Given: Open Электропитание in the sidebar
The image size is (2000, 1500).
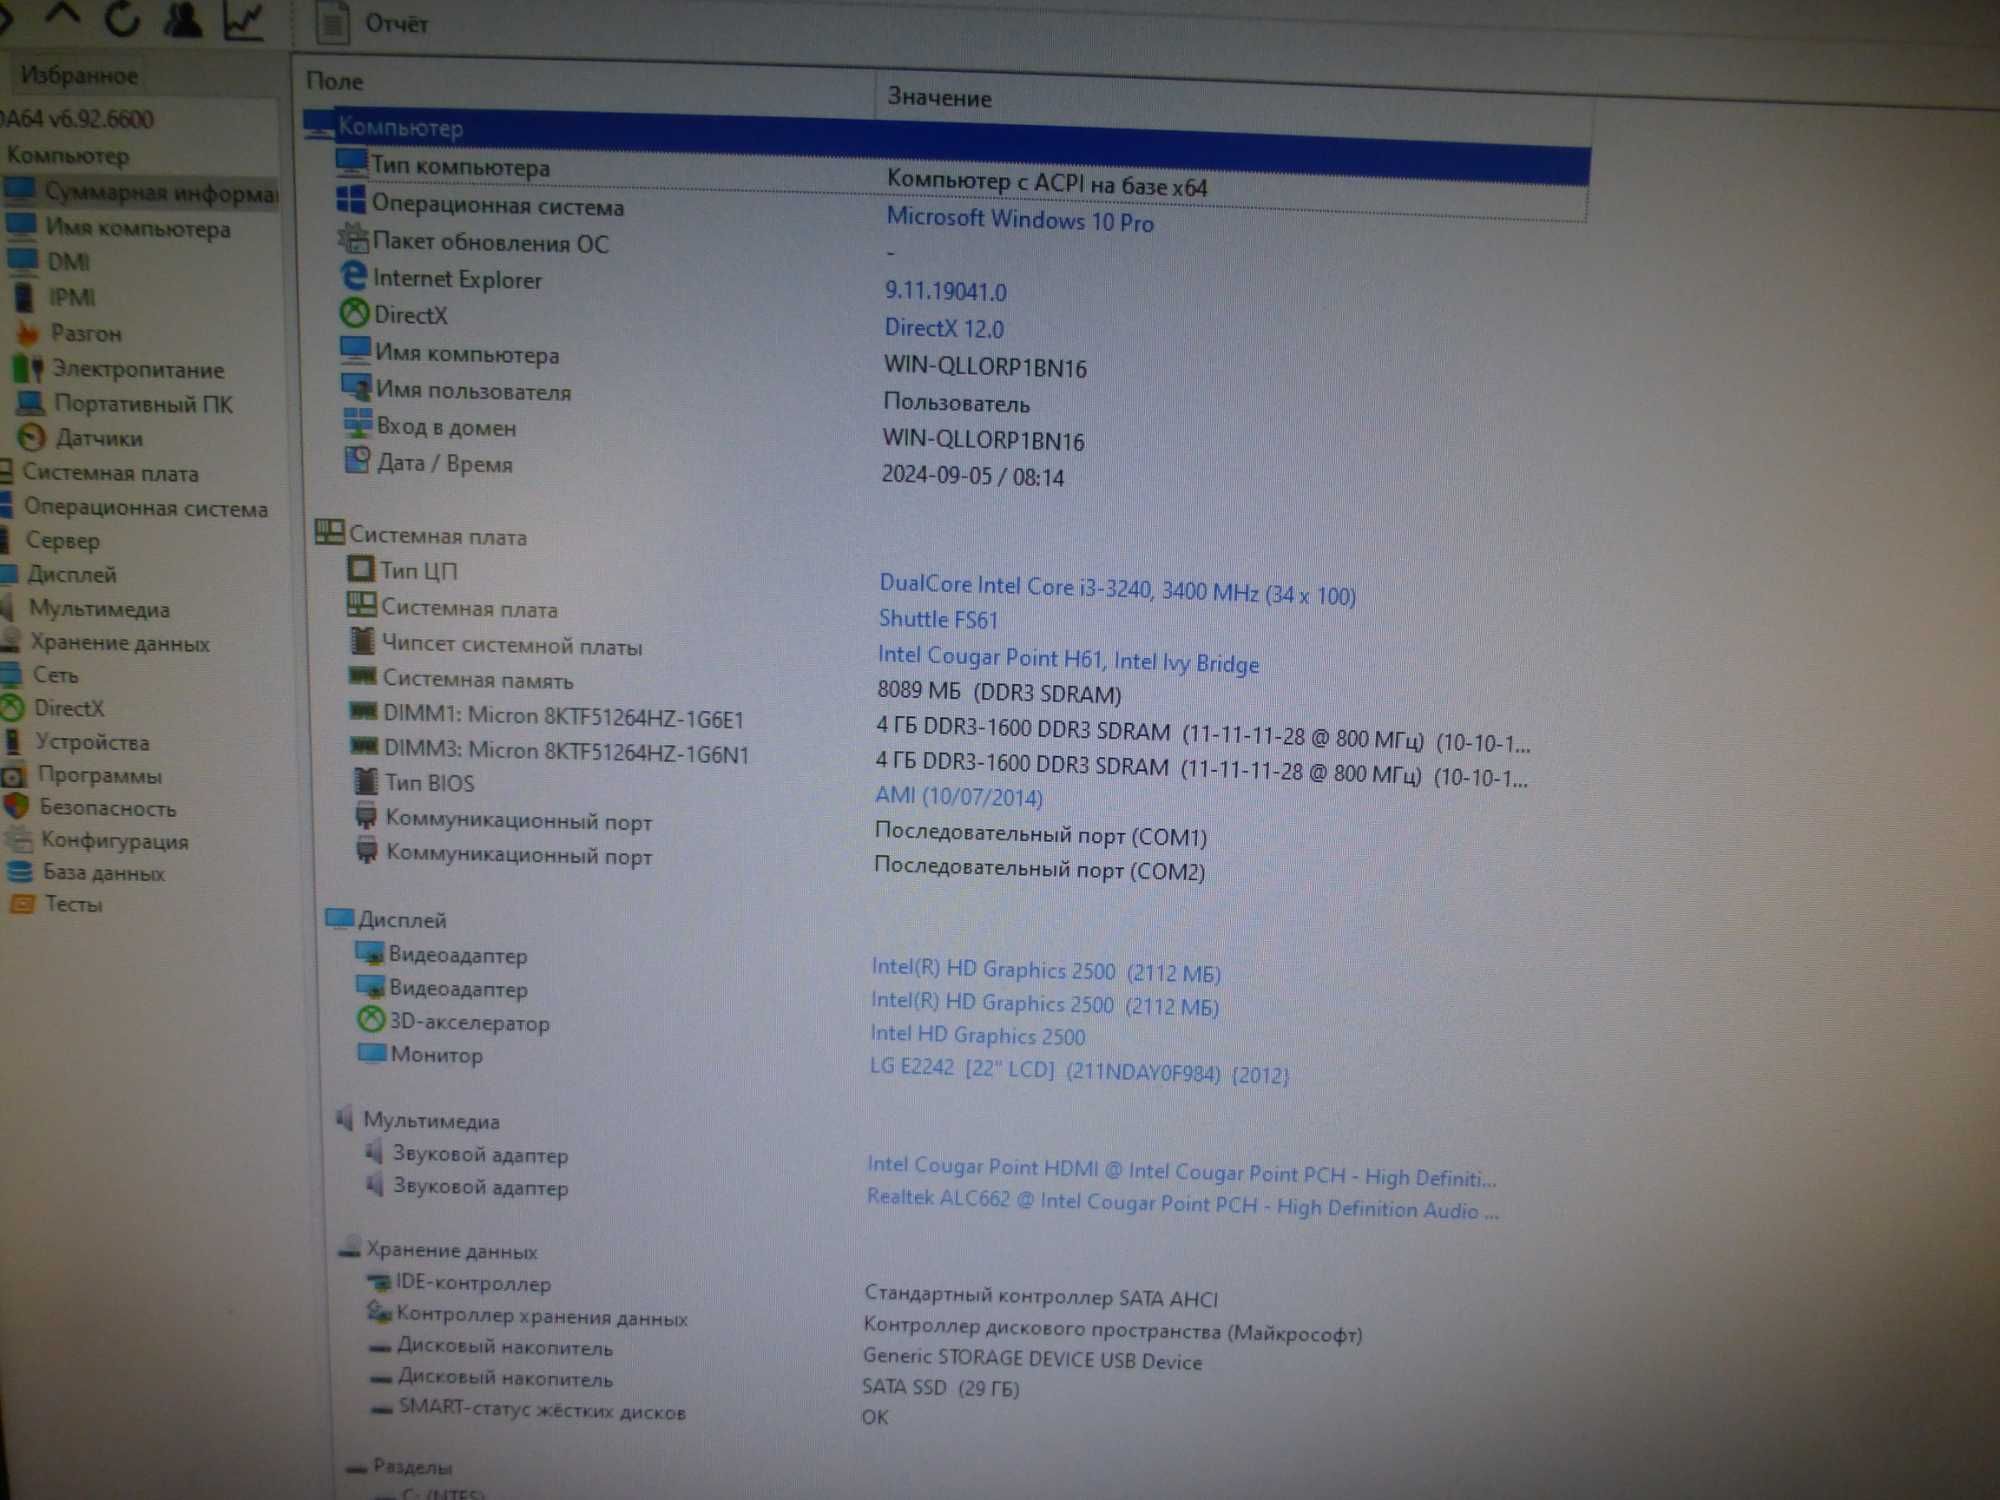Looking at the screenshot, I should (x=138, y=369).
